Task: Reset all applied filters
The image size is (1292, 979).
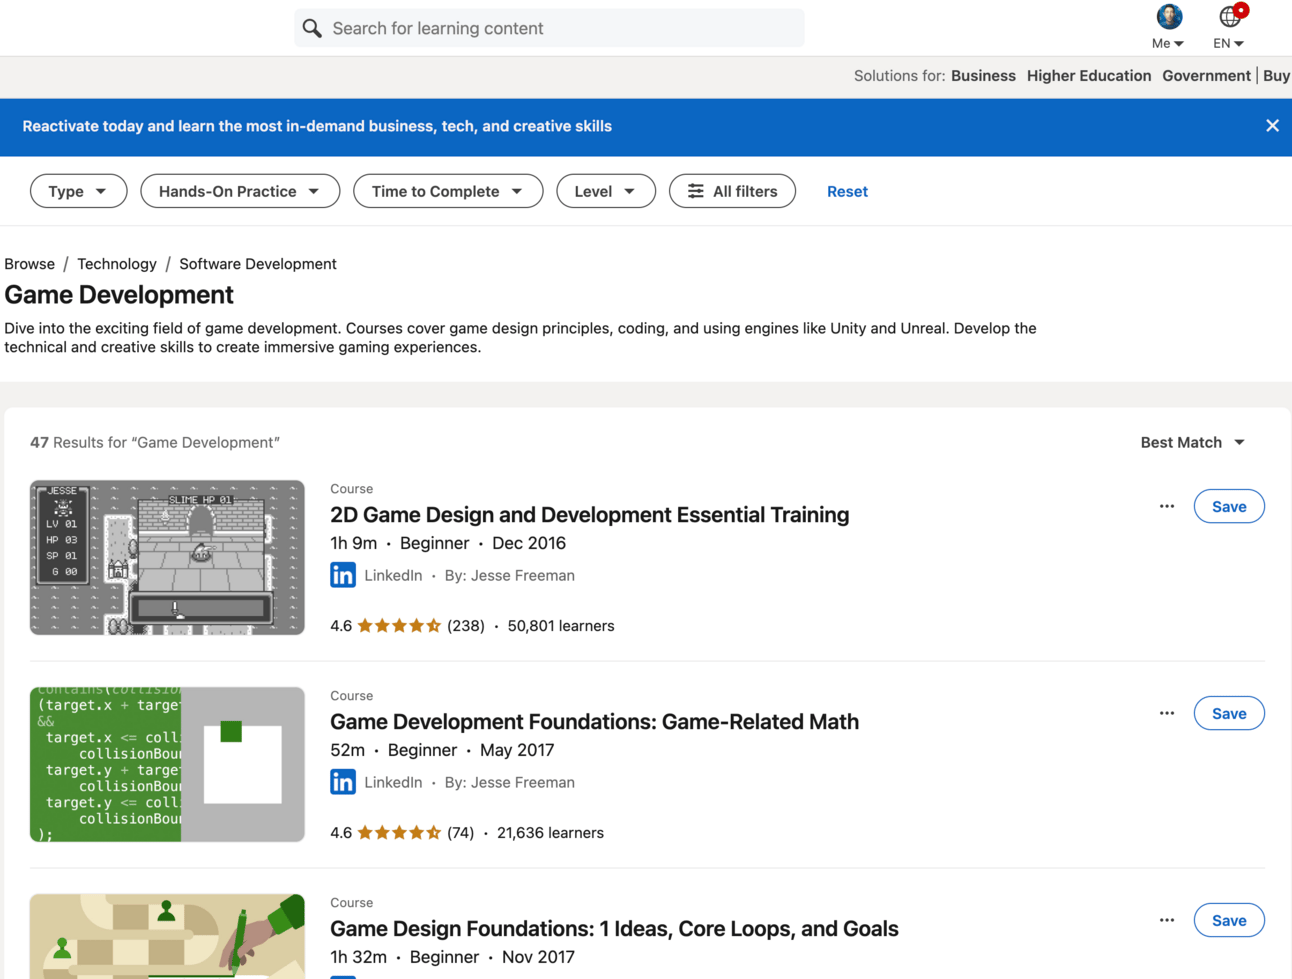Action: [847, 191]
